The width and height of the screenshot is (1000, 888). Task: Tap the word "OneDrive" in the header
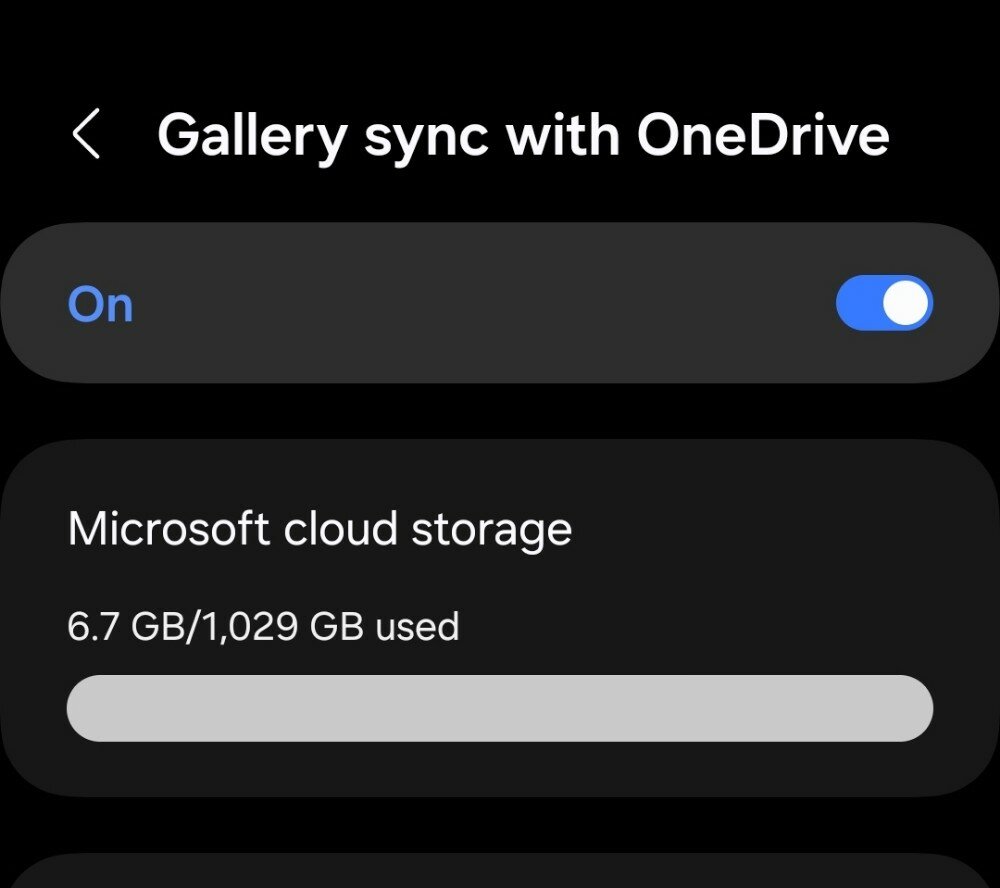pos(763,135)
